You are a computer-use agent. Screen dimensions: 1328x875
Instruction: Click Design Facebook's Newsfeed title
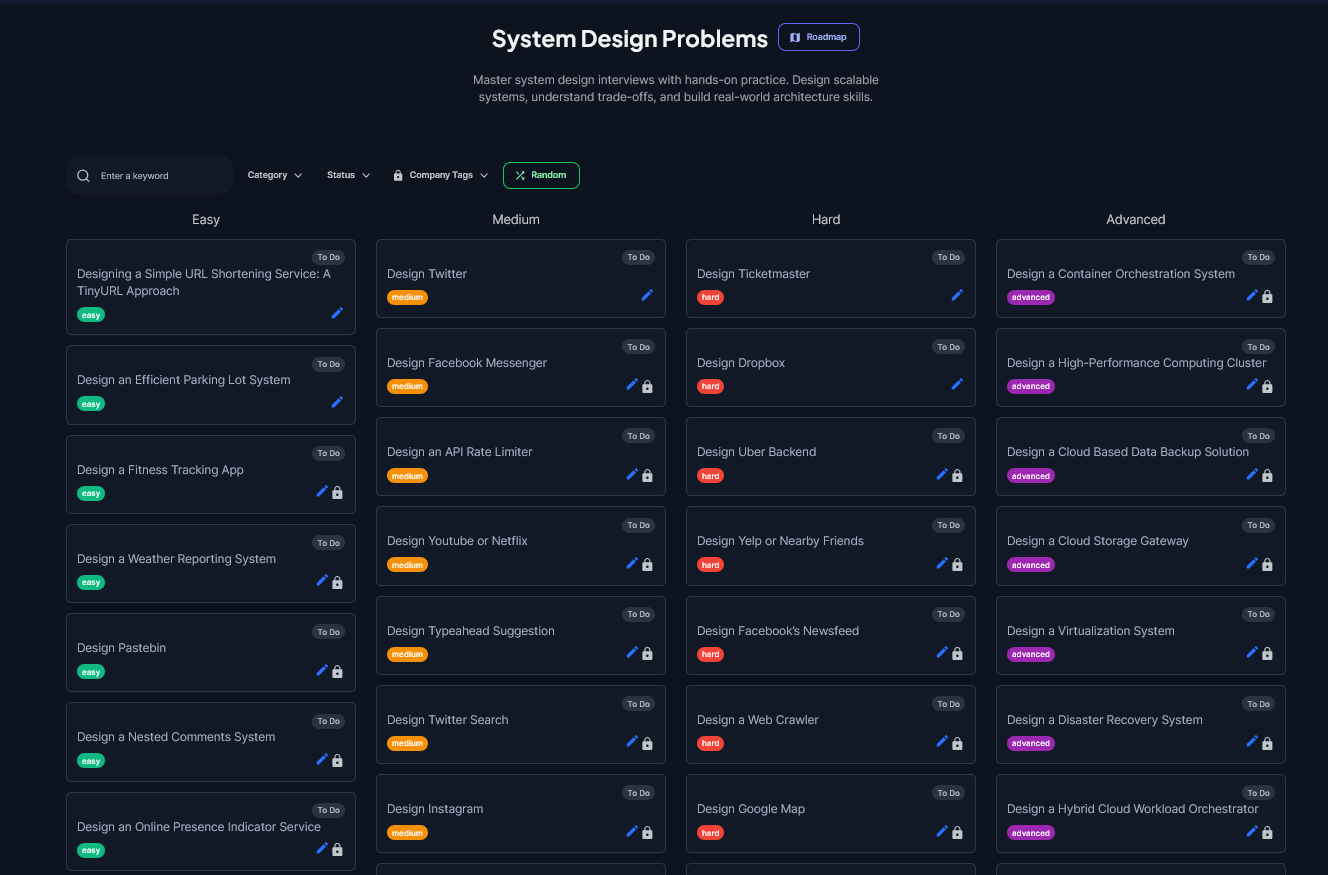[778, 631]
